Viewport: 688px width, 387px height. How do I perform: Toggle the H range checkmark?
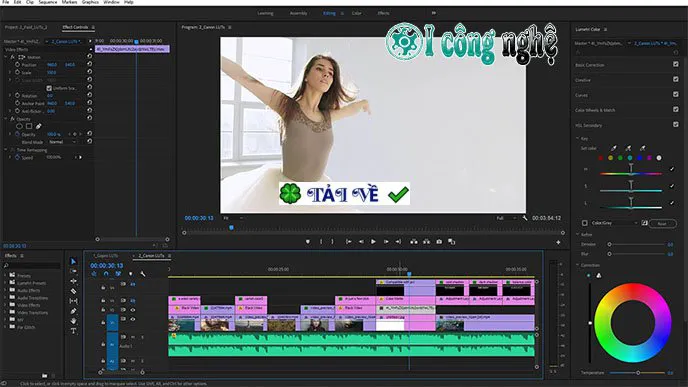pyautogui.click(x=672, y=169)
